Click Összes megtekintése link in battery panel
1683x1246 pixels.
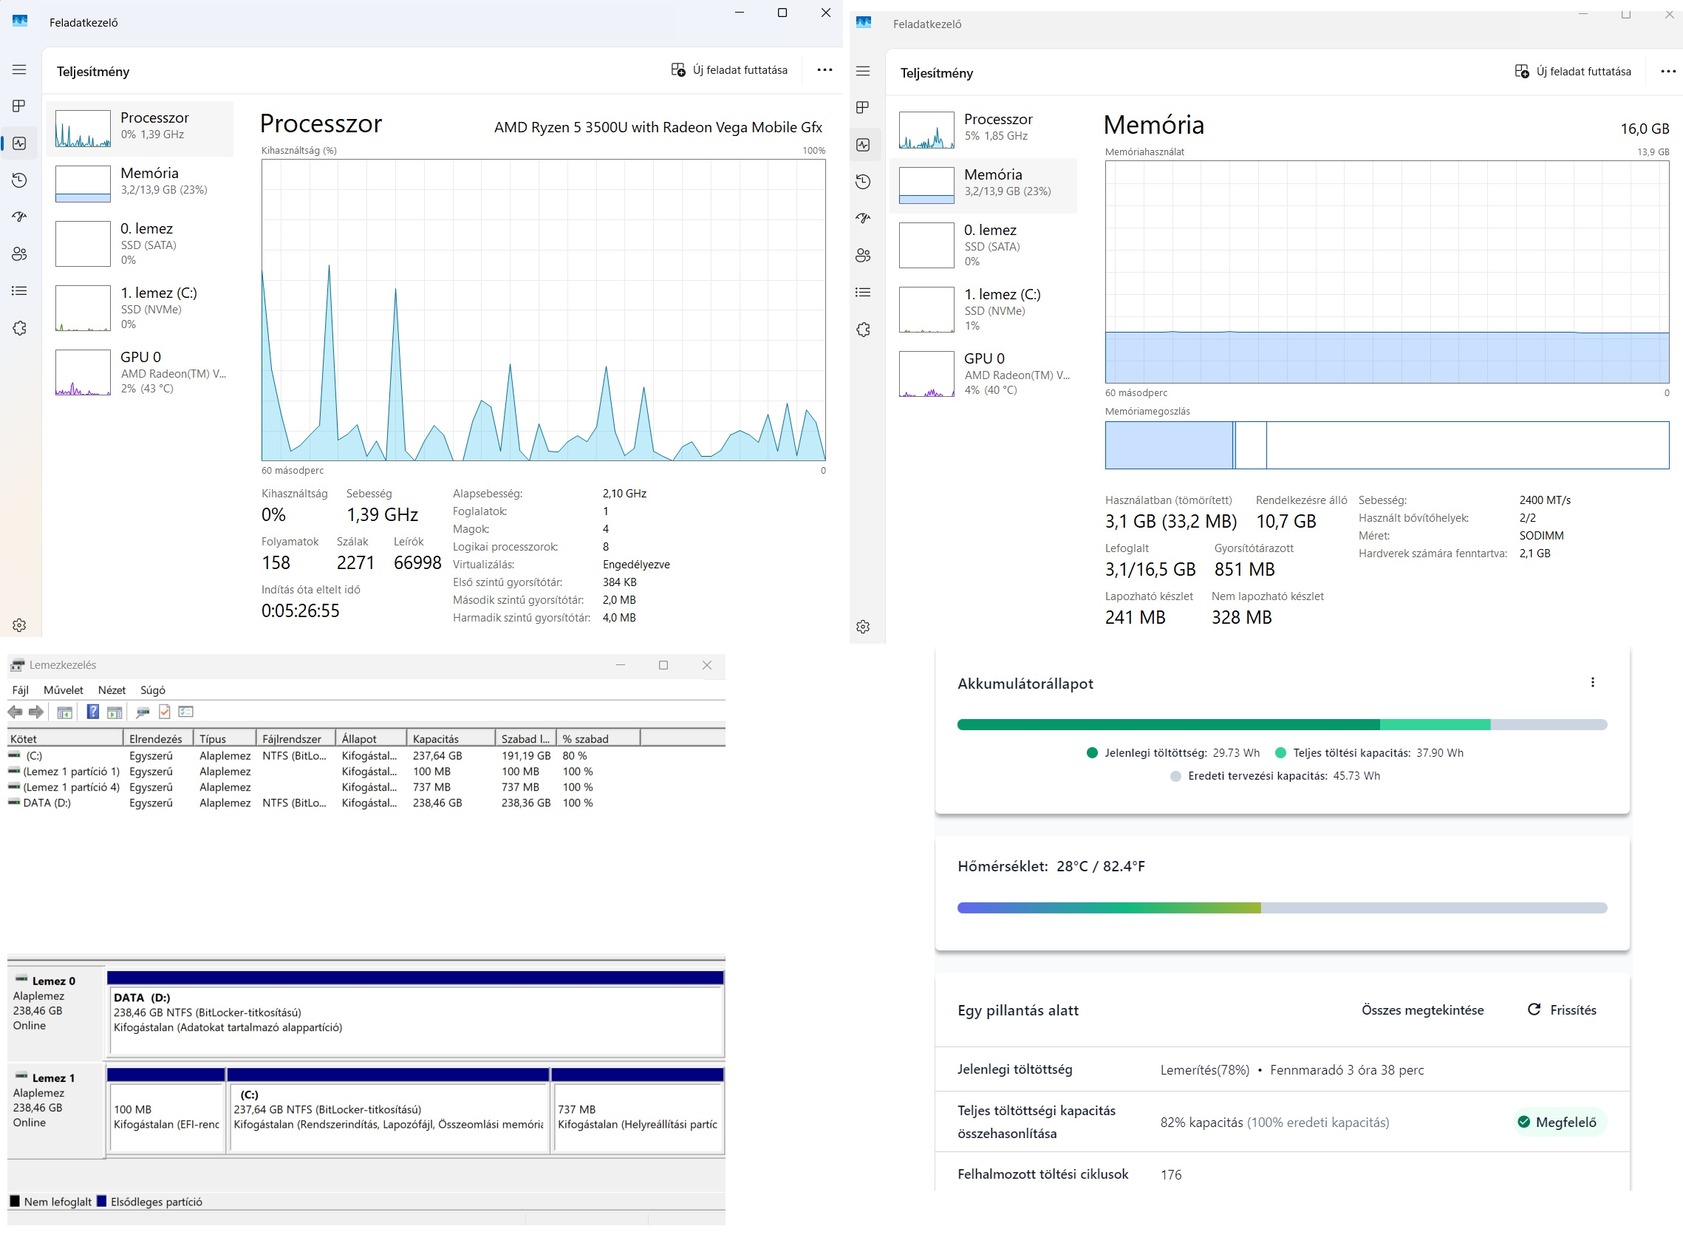(1422, 1010)
